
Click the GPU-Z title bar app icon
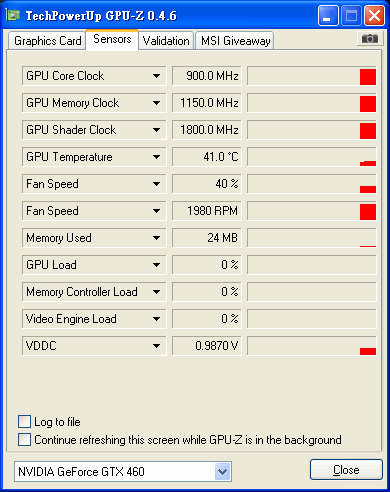13,15
